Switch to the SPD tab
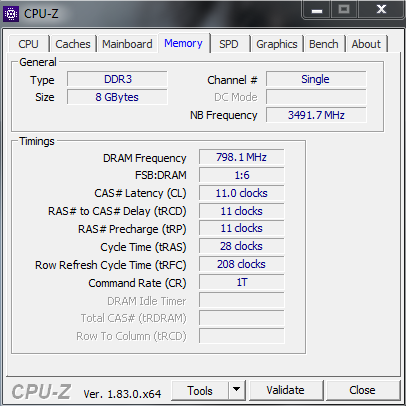406x406 pixels. pyautogui.click(x=229, y=44)
